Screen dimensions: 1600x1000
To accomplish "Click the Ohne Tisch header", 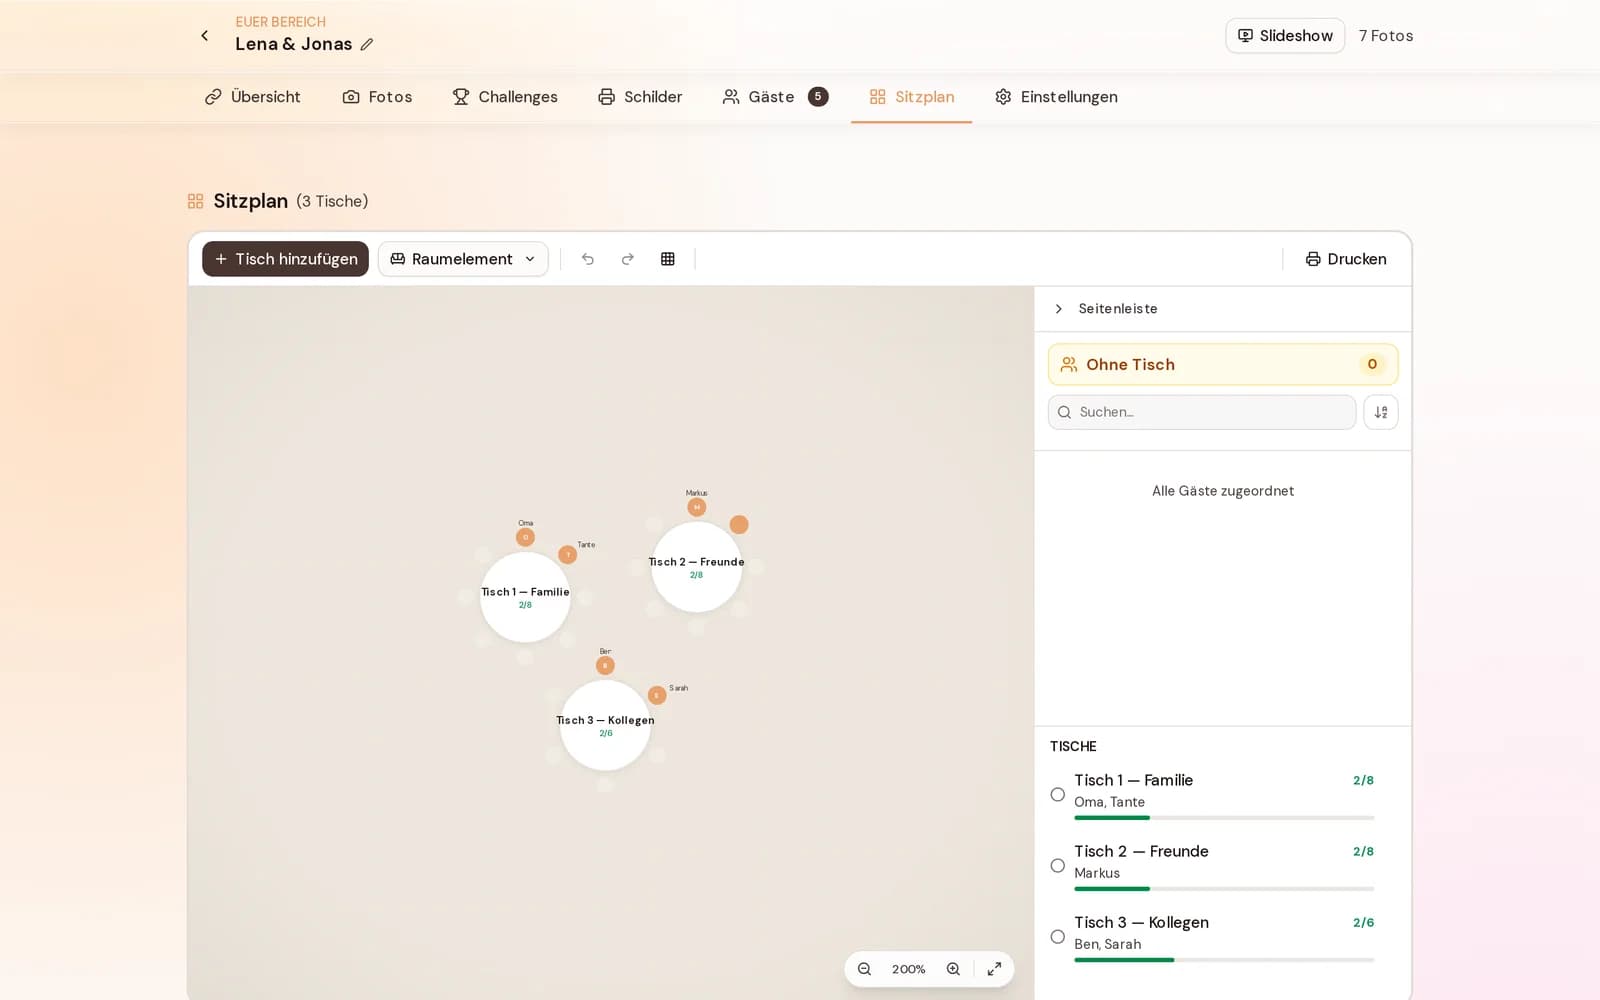I will [1223, 364].
